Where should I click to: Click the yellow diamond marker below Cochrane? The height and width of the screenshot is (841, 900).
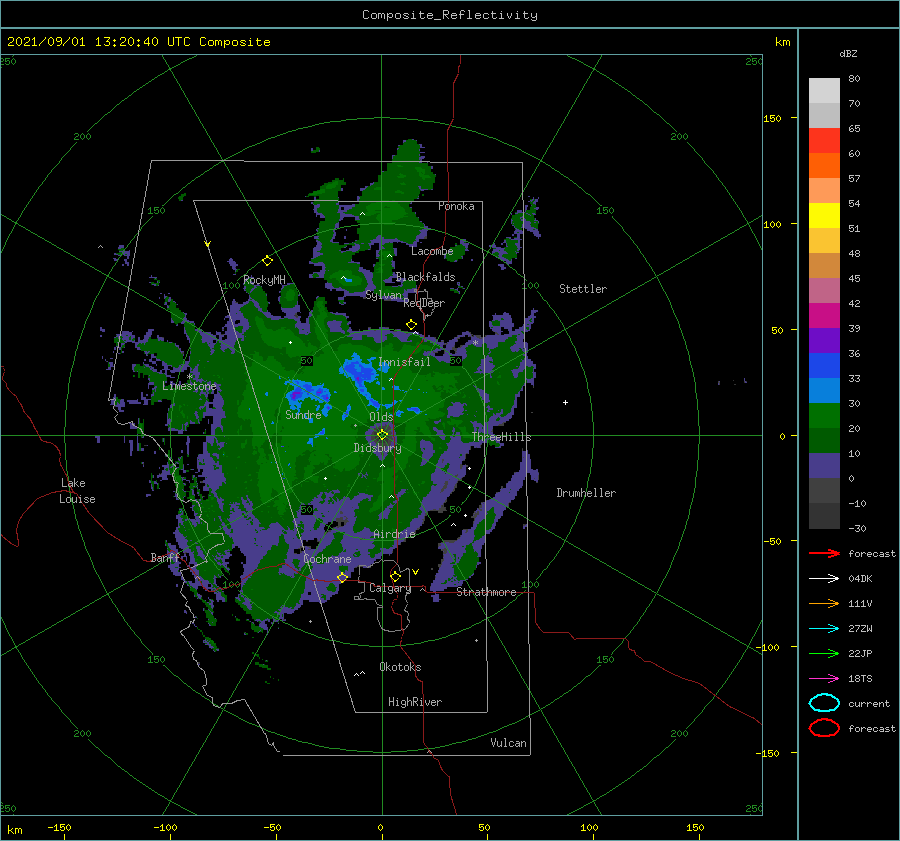(343, 577)
